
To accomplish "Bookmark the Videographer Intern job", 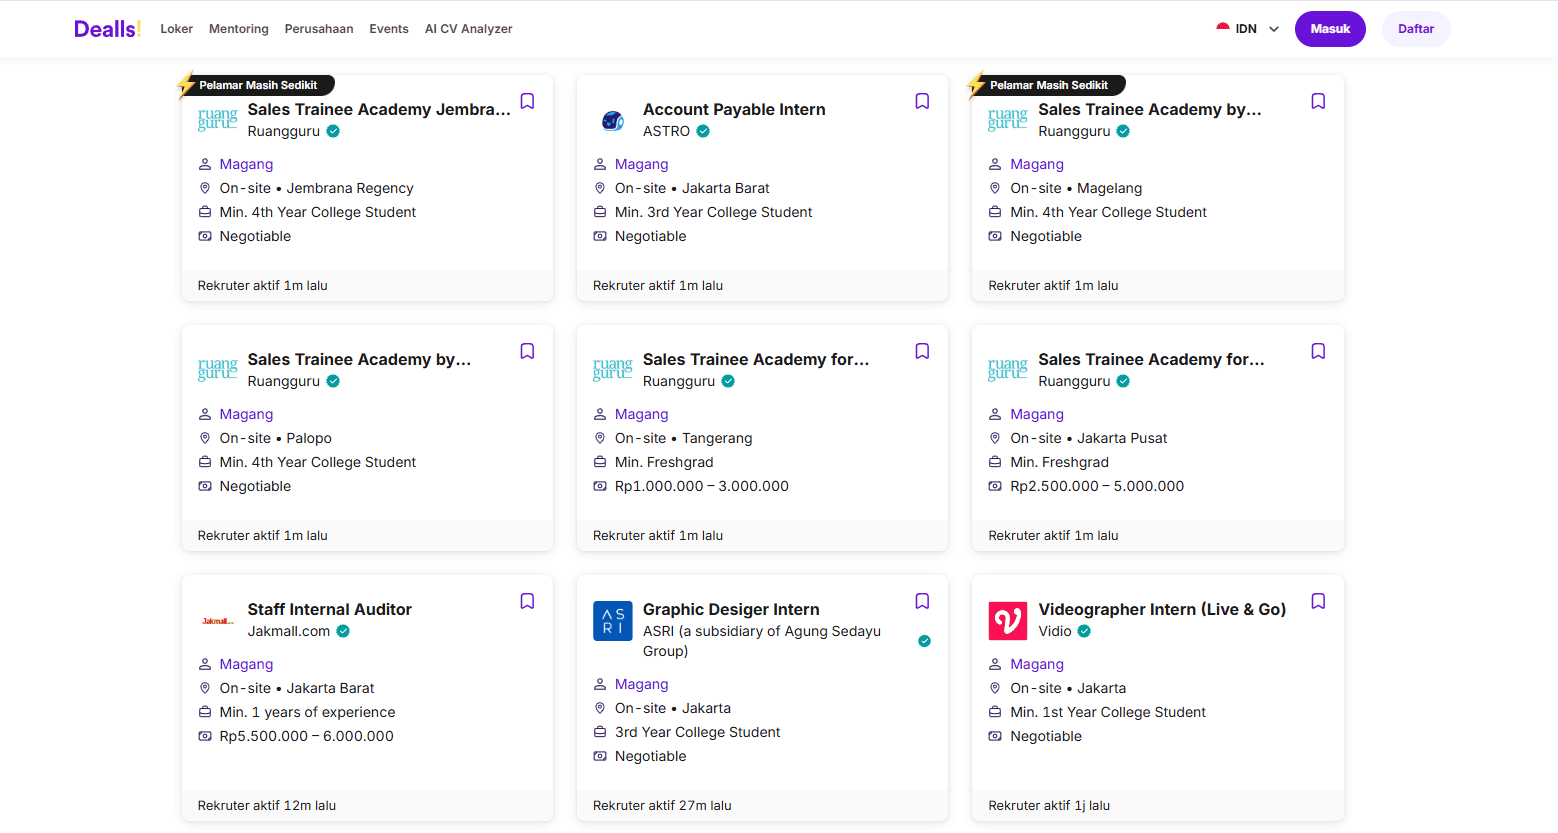I will click(1318, 601).
